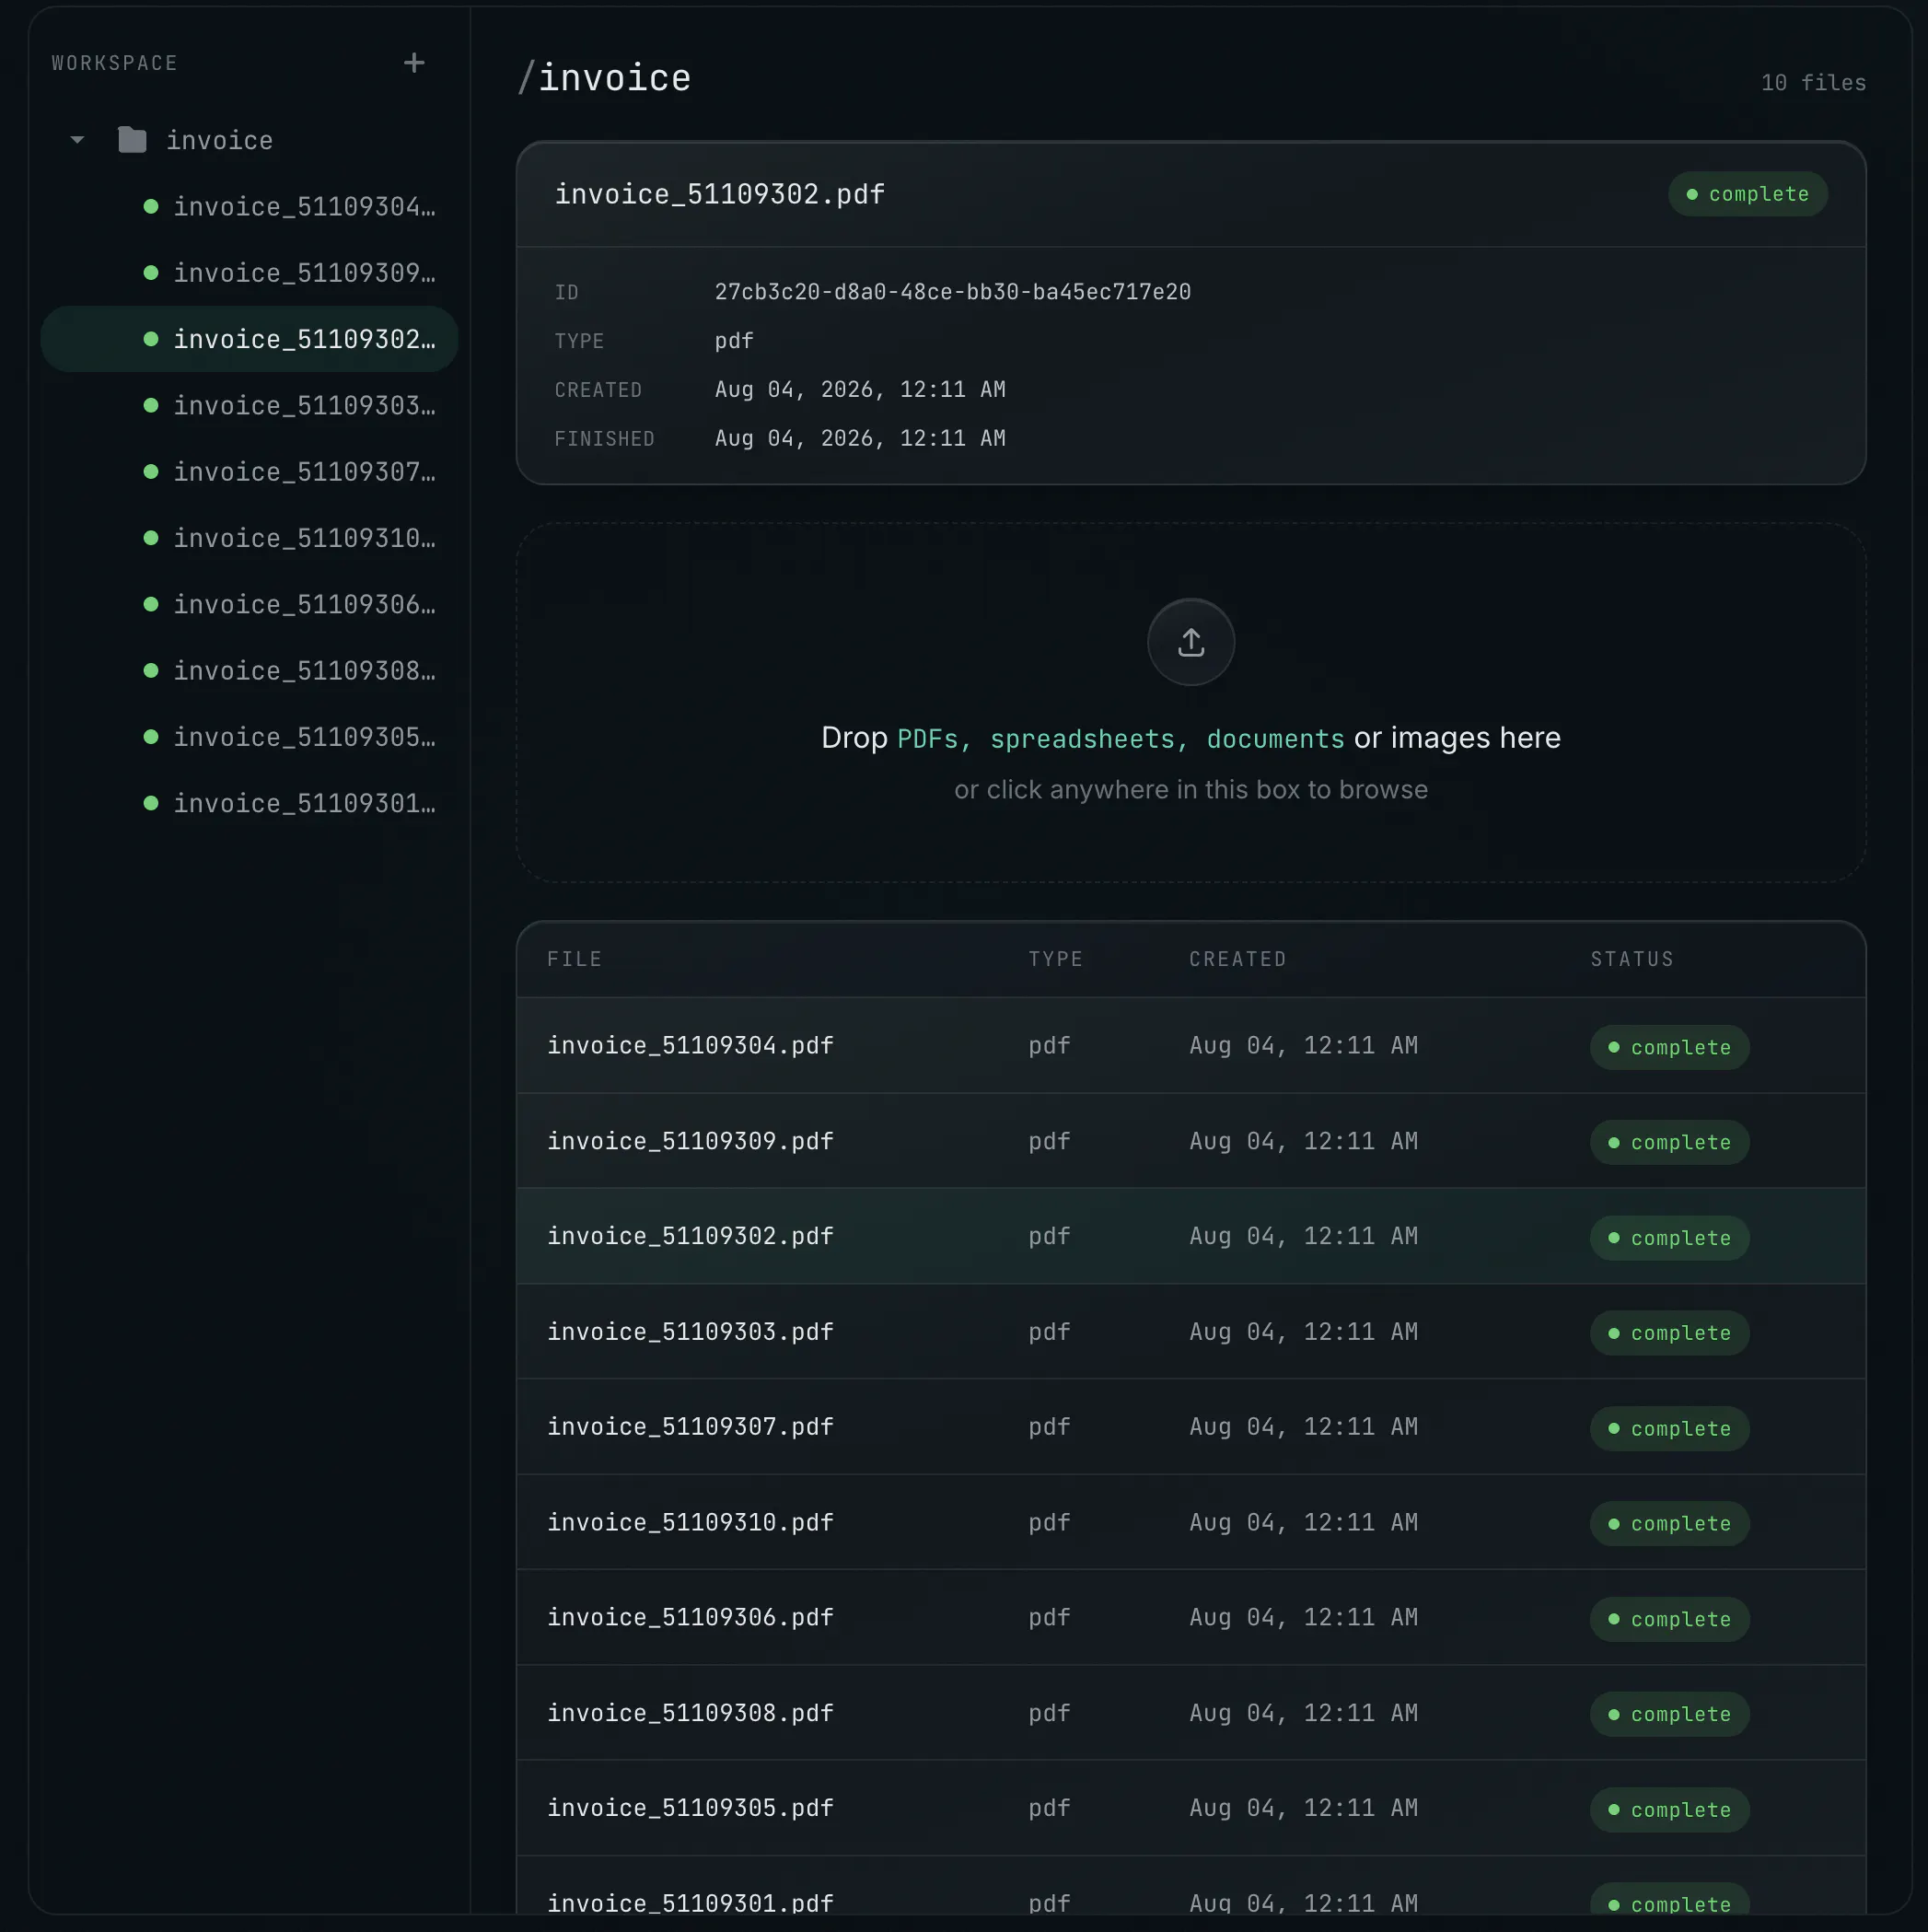Open invoice_51109309 in the sidebar tree
1928x1932 pixels.
point(249,273)
